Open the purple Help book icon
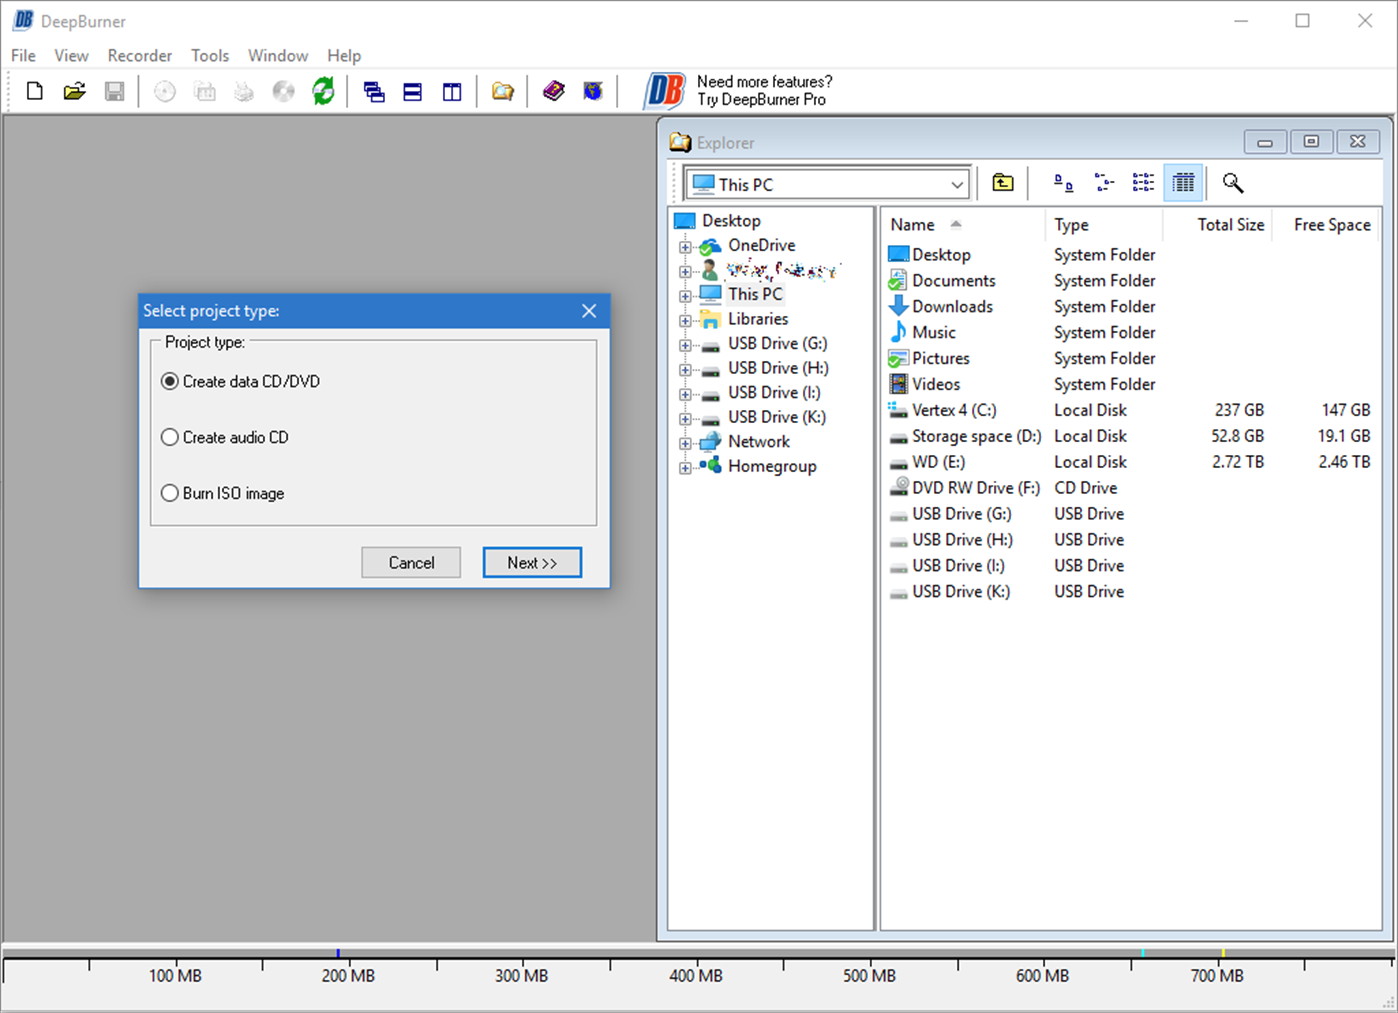 point(554,92)
